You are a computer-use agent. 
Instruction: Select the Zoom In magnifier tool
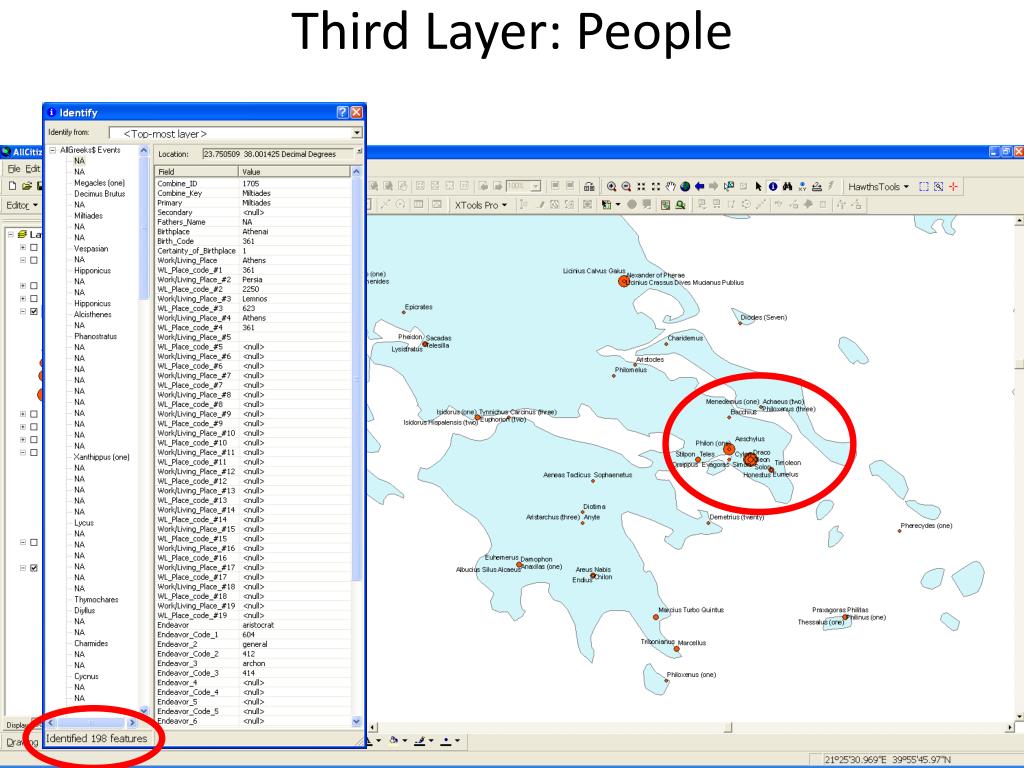click(x=611, y=187)
